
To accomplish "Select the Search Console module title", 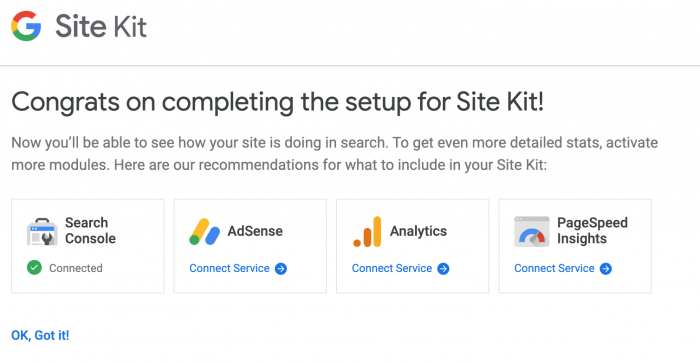I will (x=90, y=230).
